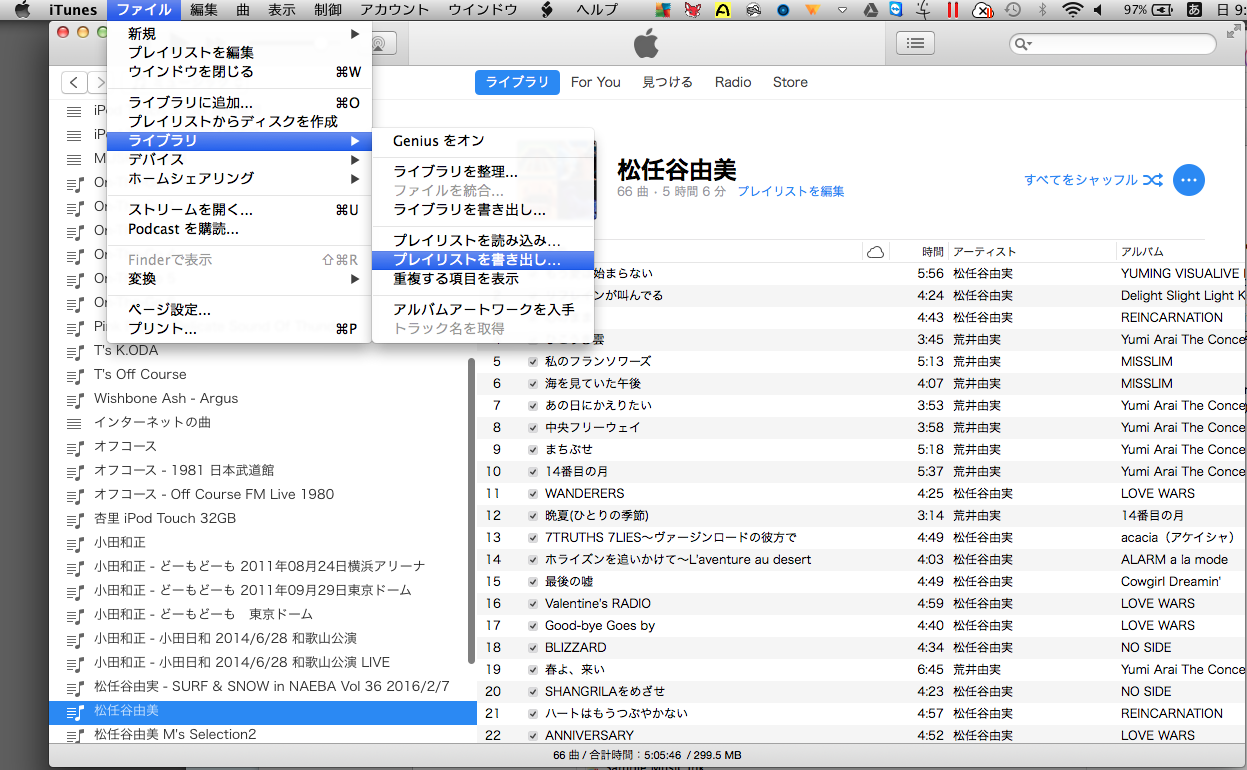Screen dimensions: 1247x770
Task: Toggle checkbox for WANDERERS
Action: click(x=533, y=494)
